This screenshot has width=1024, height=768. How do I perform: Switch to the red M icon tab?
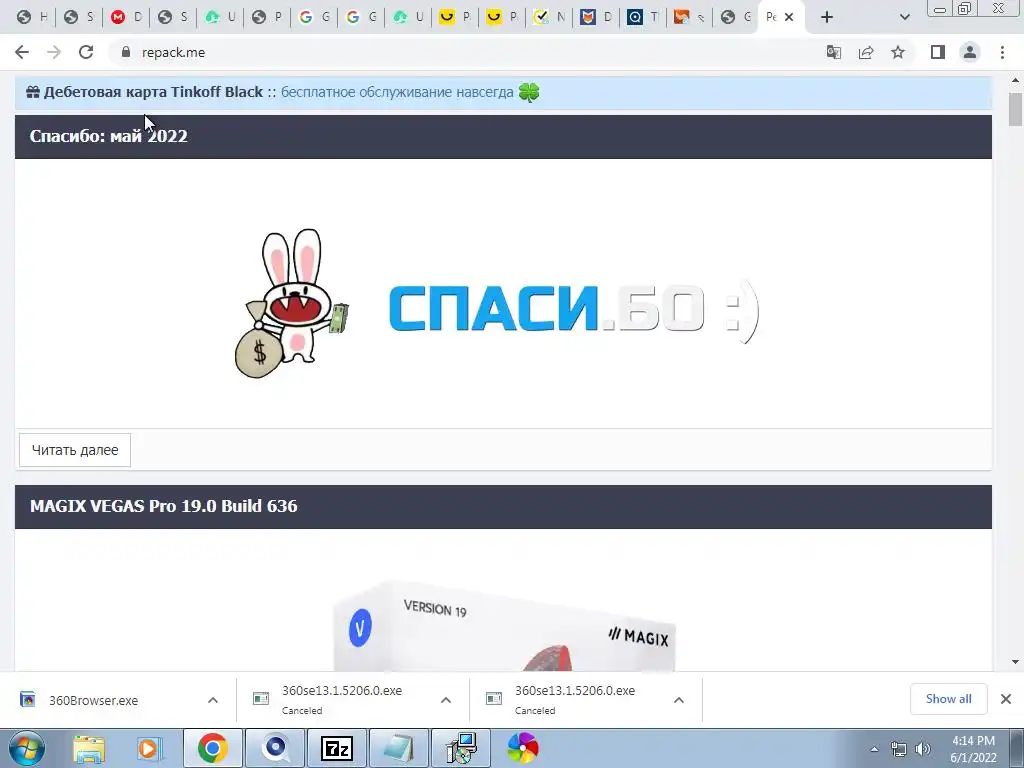[127, 17]
